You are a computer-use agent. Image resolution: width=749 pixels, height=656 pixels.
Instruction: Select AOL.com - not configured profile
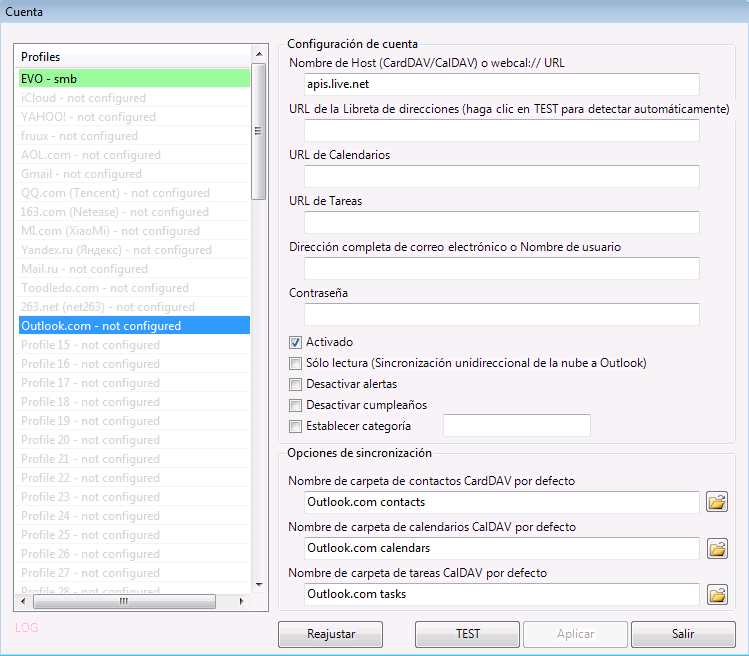134,155
